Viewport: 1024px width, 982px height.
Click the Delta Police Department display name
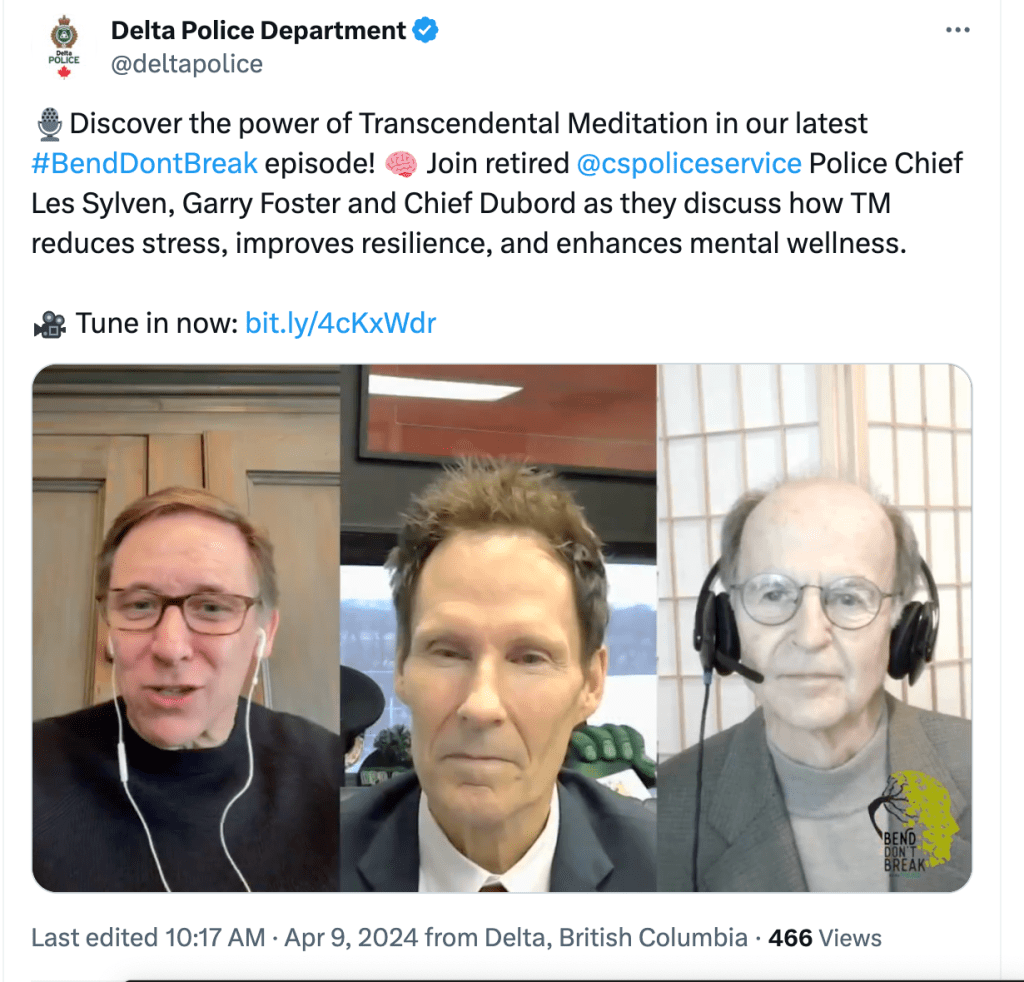point(259,31)
